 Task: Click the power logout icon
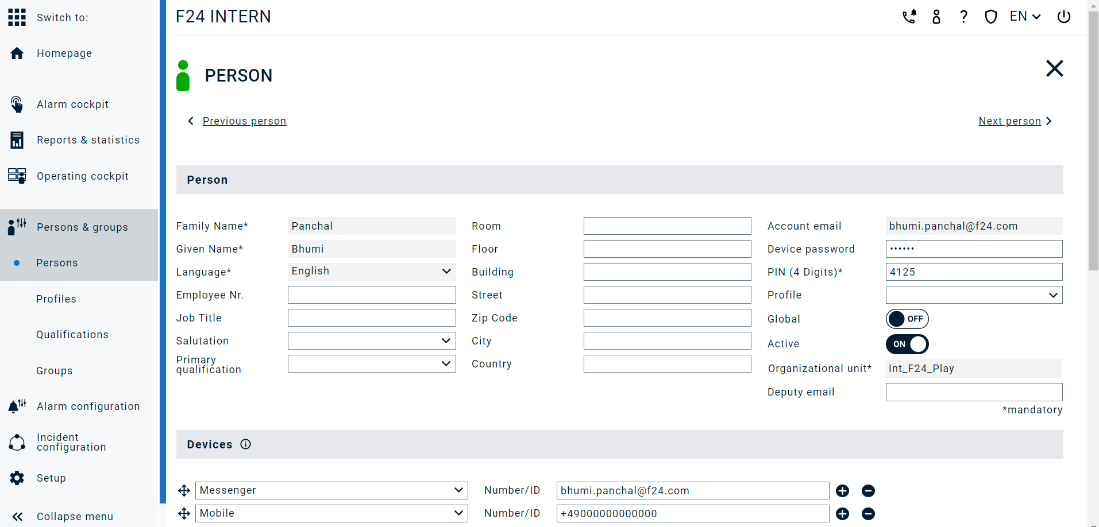click(x=1064, y=17)
